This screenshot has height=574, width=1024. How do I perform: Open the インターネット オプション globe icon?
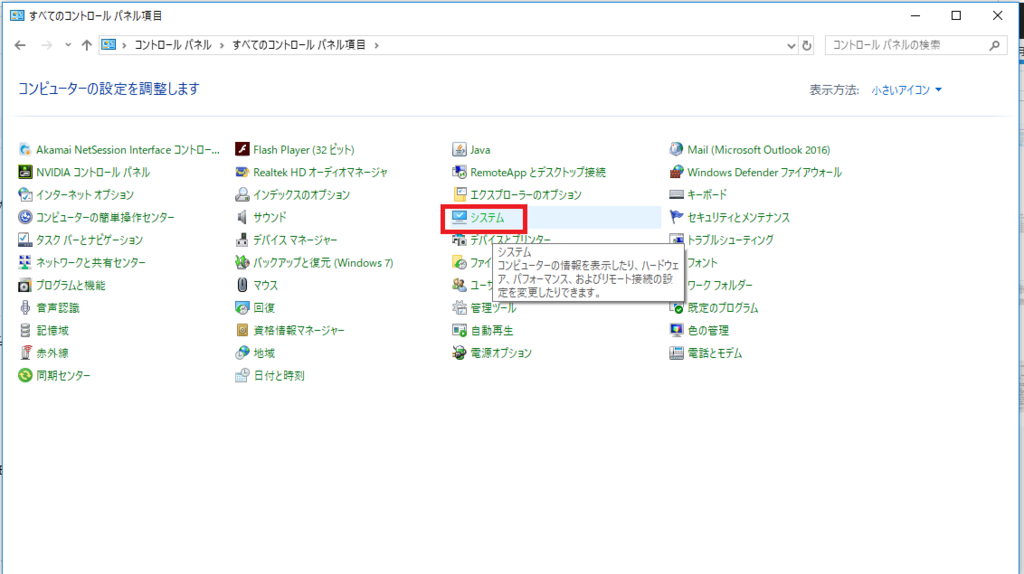click(x=25, y=195)
